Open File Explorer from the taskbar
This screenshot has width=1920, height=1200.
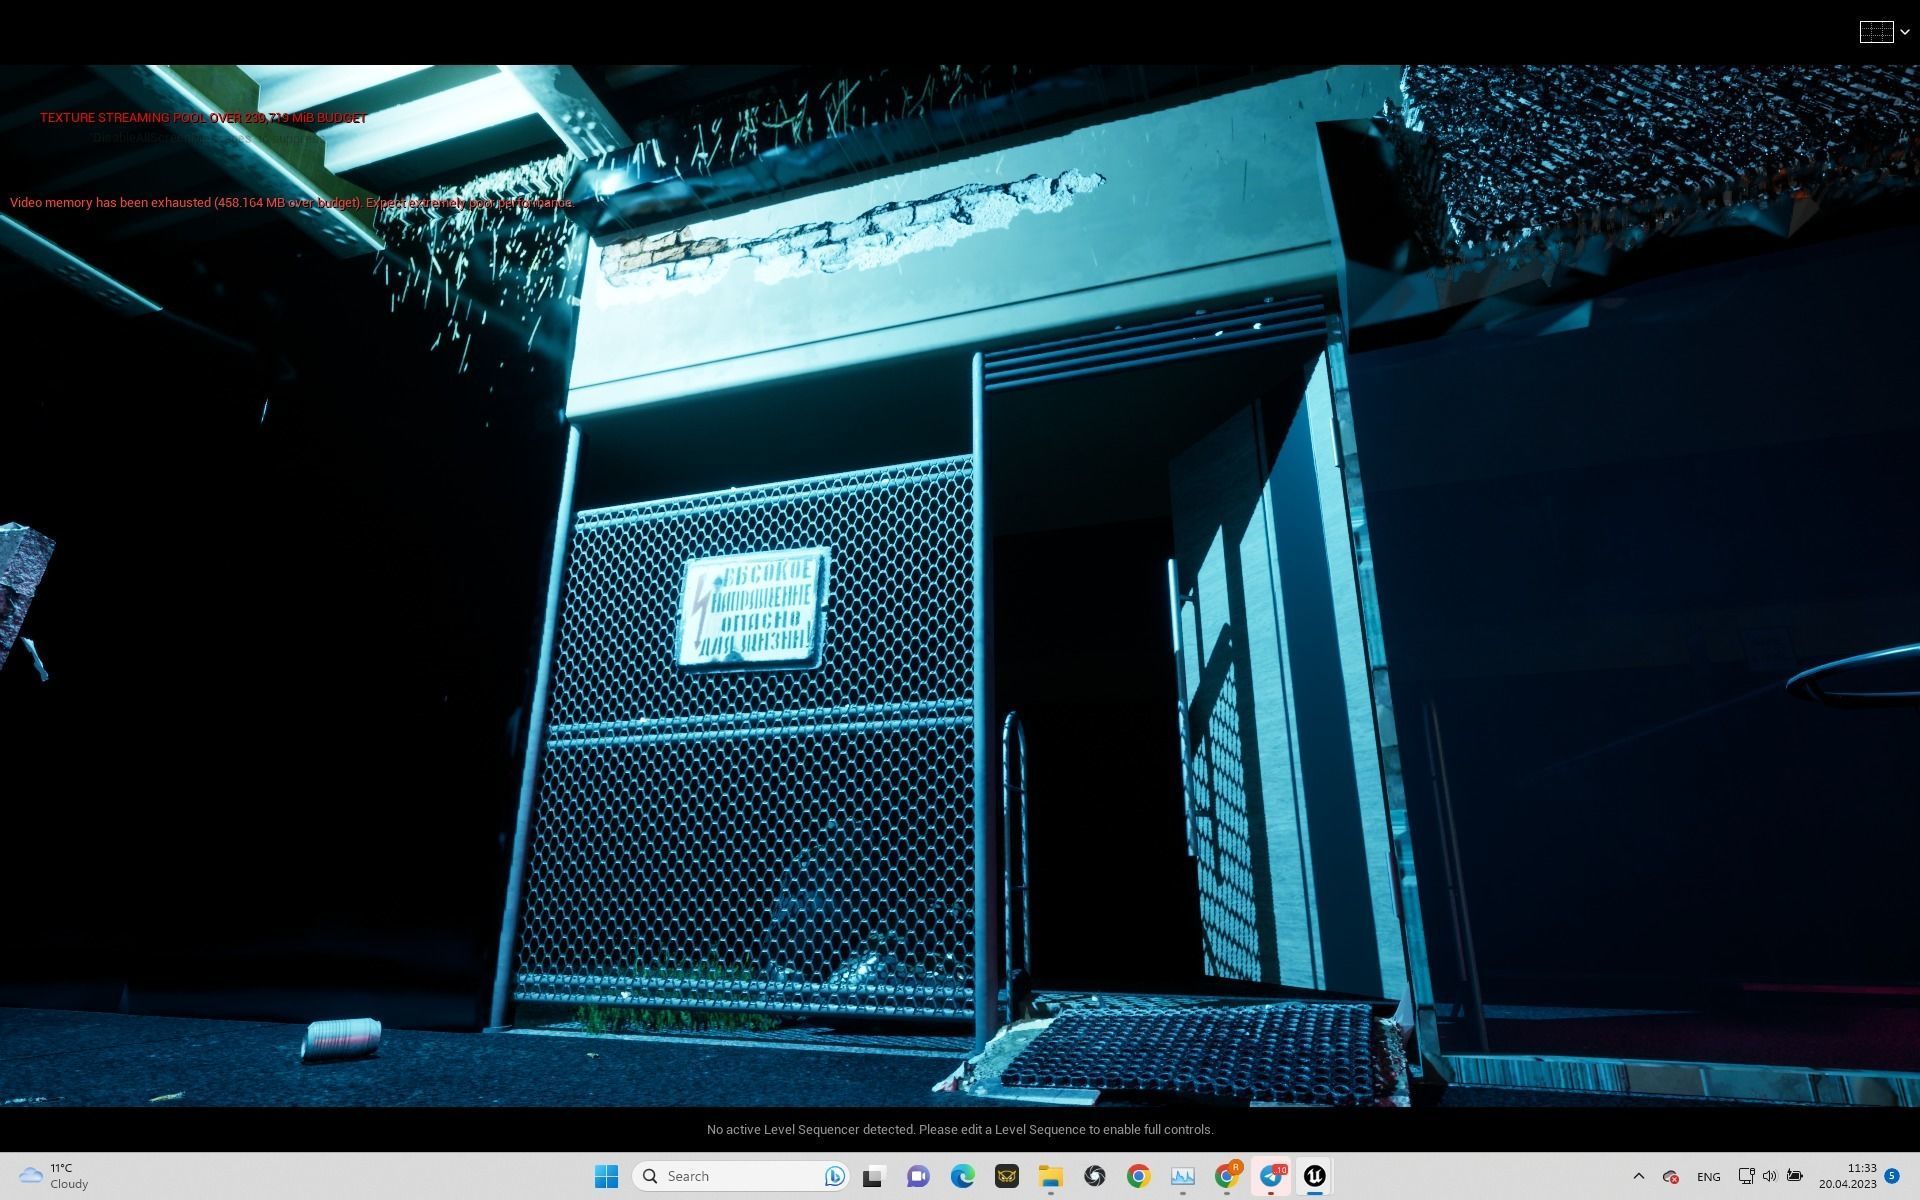pos(1050,1176)
